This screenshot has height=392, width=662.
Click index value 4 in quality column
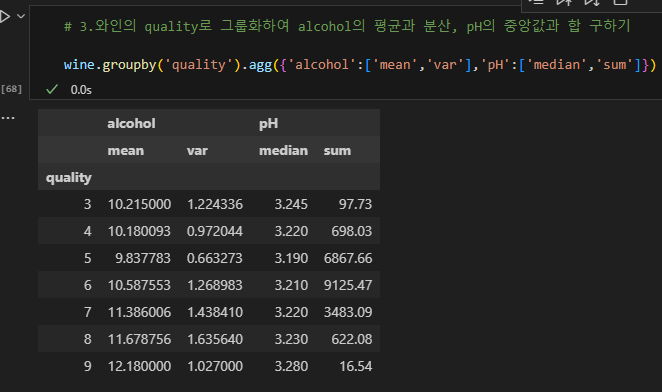click(87, 231)
